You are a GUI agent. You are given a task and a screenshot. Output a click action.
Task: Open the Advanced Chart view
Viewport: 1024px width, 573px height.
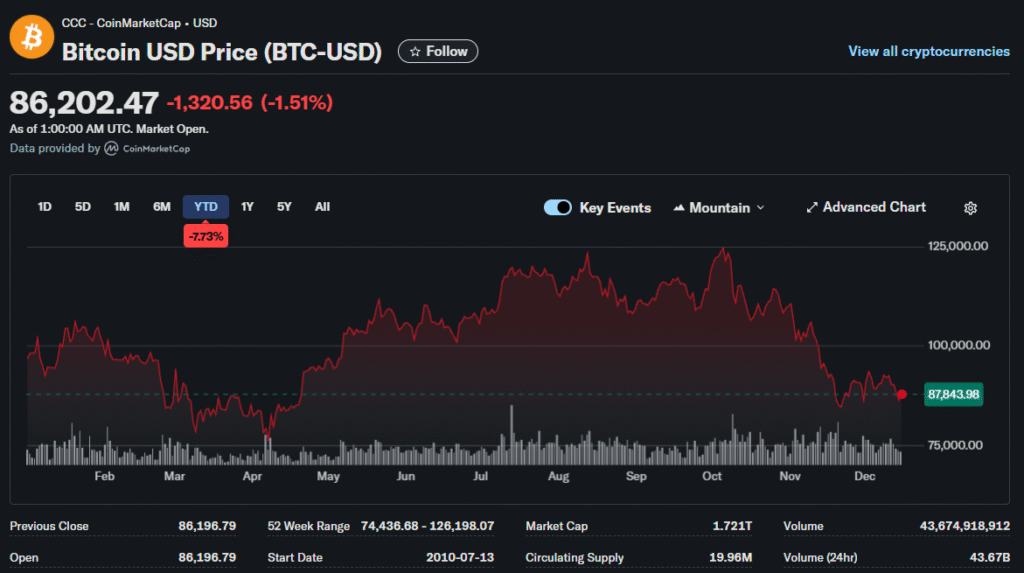point(866,207)
